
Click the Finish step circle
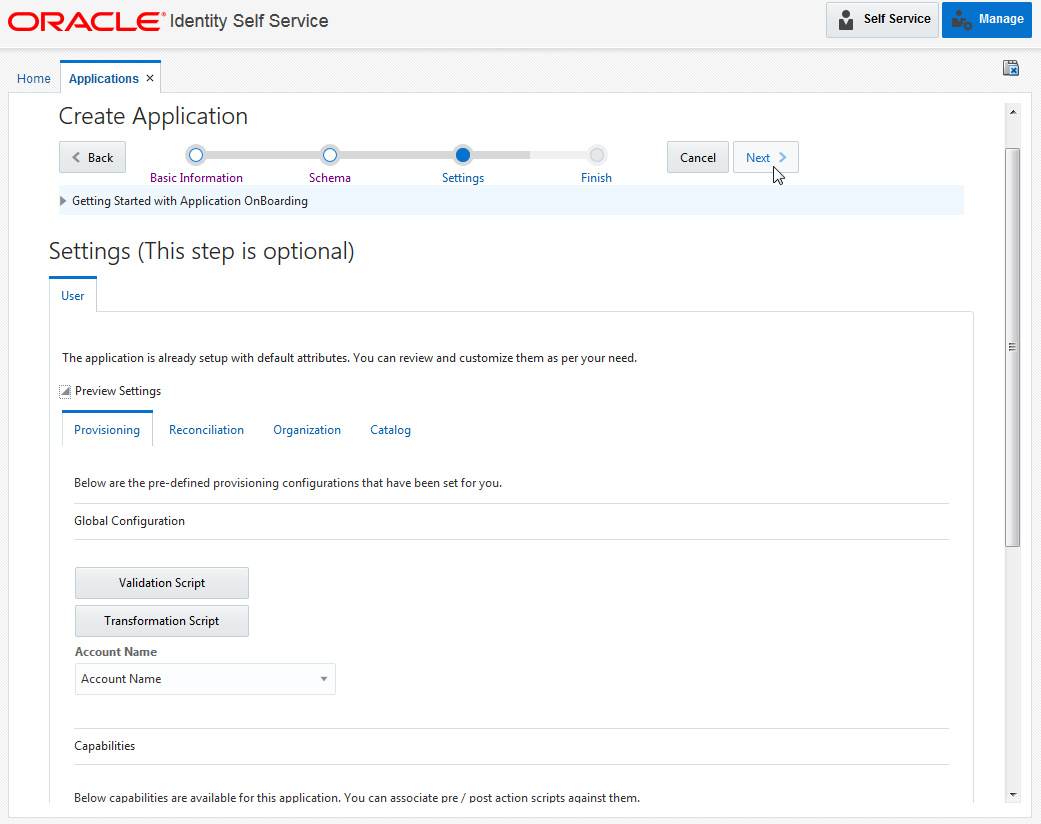point(596,155)
